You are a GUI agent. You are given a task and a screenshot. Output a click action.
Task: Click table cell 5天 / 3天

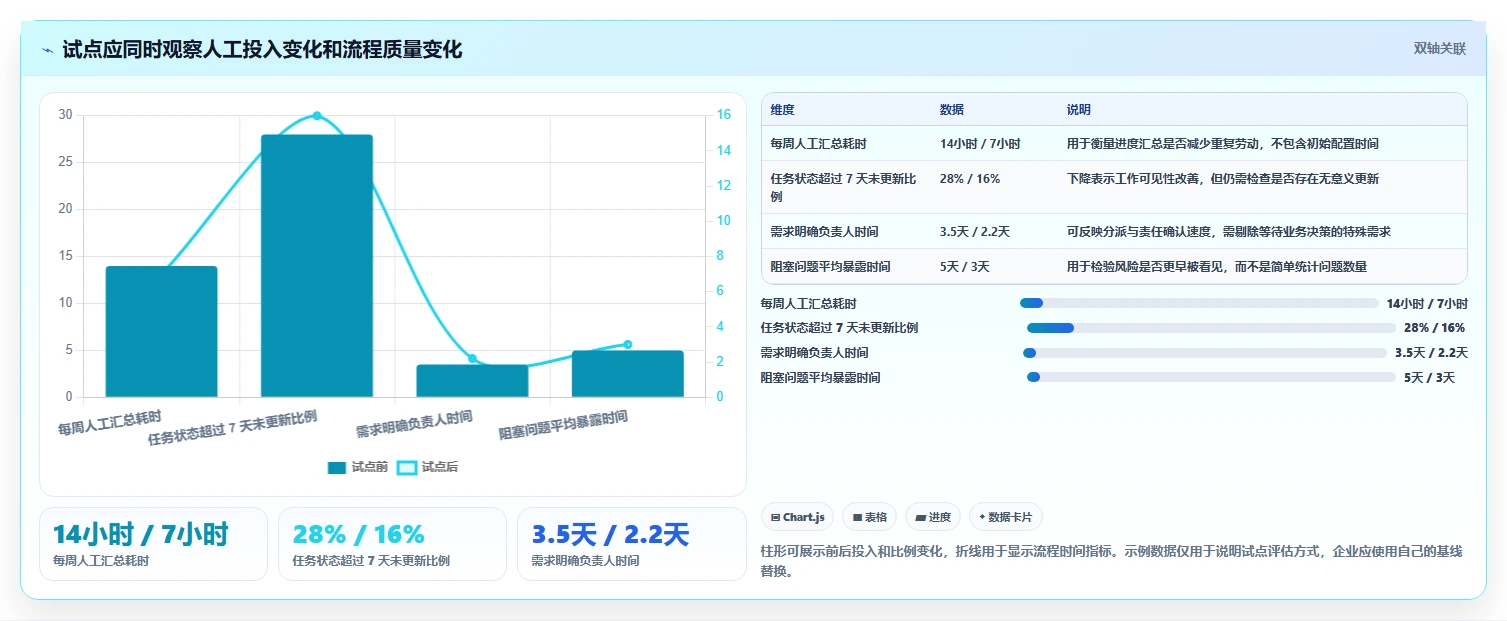[x=965, y=267]
